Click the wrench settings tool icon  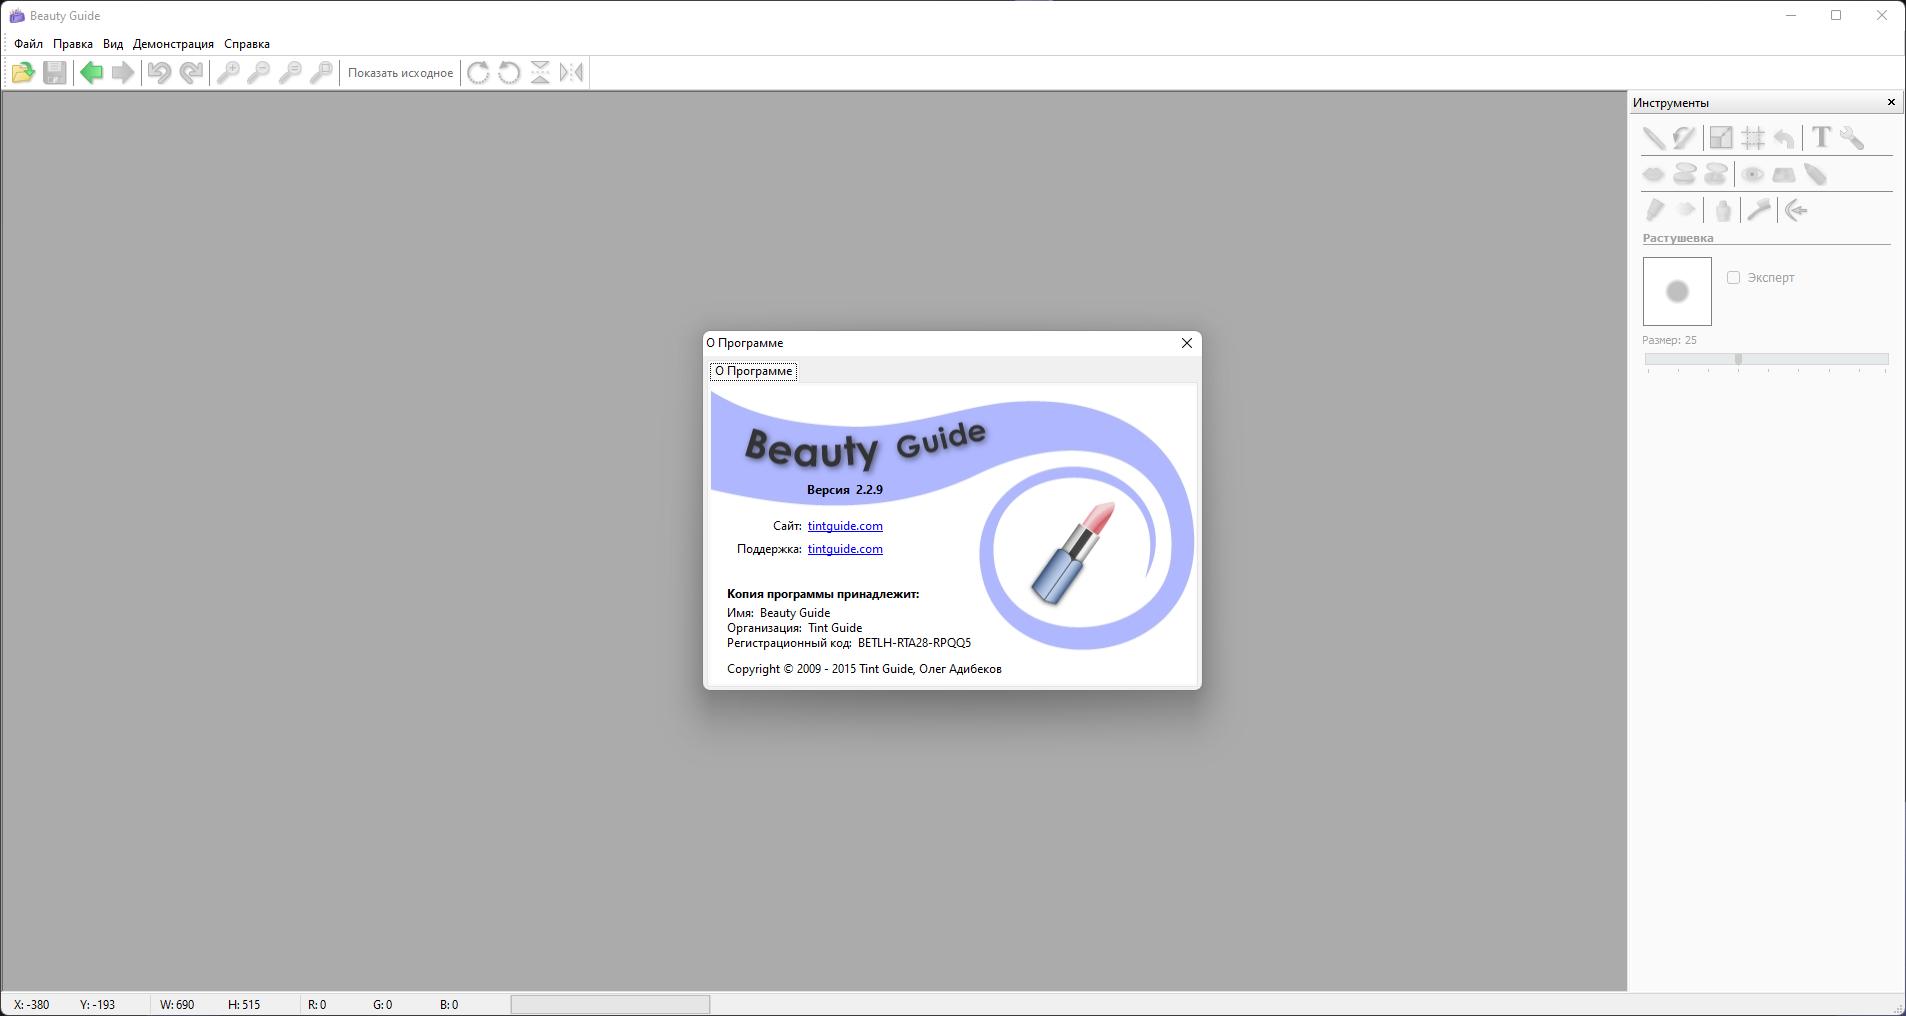click(1852, 138)
